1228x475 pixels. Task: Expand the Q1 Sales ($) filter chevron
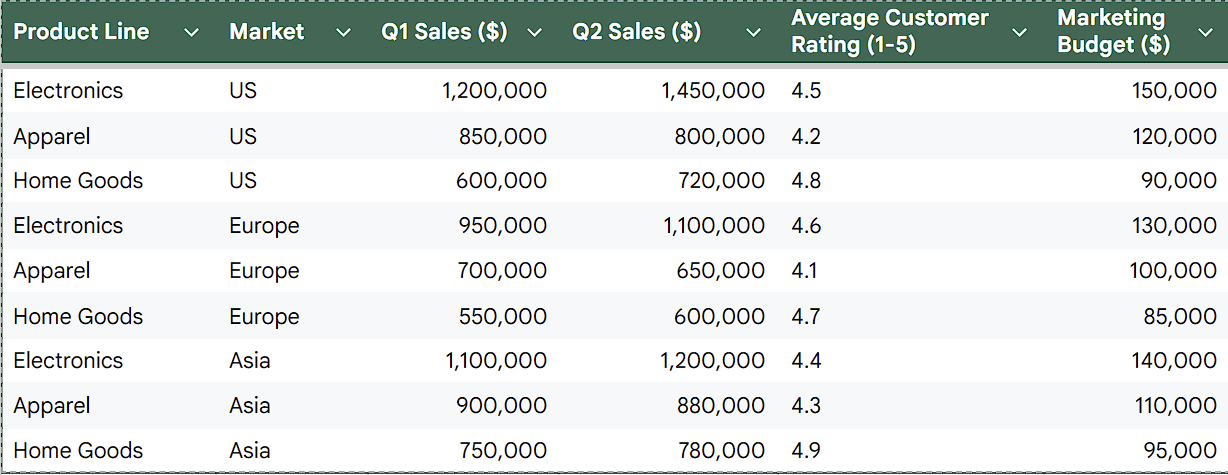[x=534, y=33]
